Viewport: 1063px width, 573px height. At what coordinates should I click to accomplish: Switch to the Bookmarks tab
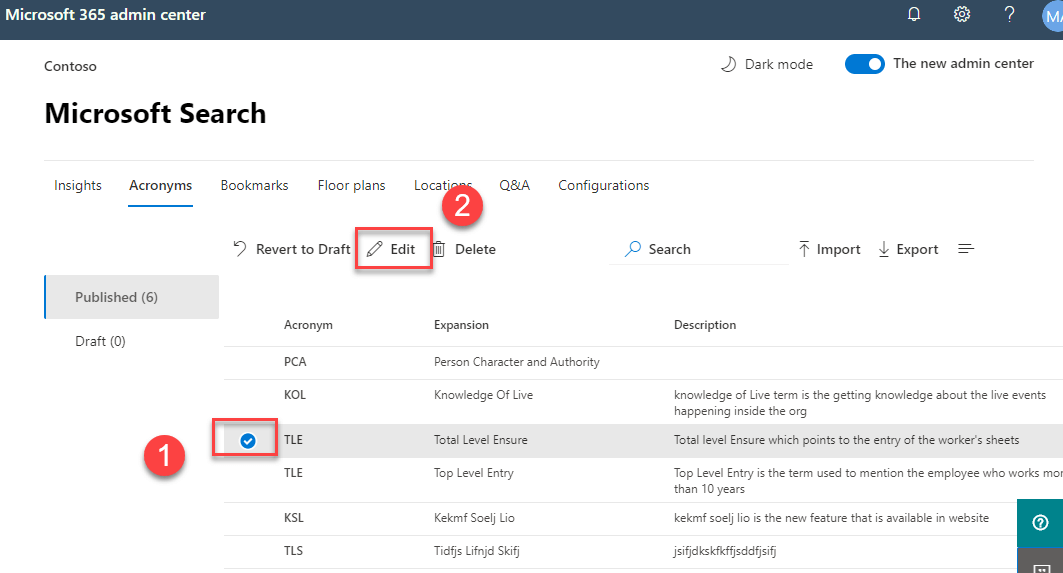[x=254, y=185]
